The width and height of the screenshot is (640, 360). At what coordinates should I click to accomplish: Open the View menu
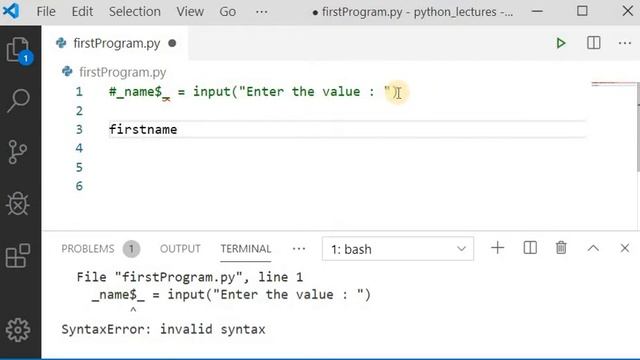tap(190, 11)
